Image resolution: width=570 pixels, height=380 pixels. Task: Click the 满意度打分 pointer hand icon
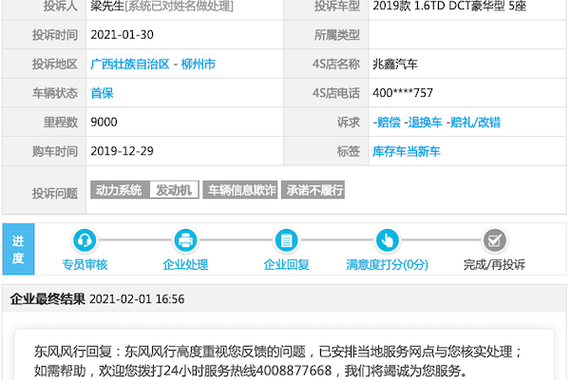(387, 240)
